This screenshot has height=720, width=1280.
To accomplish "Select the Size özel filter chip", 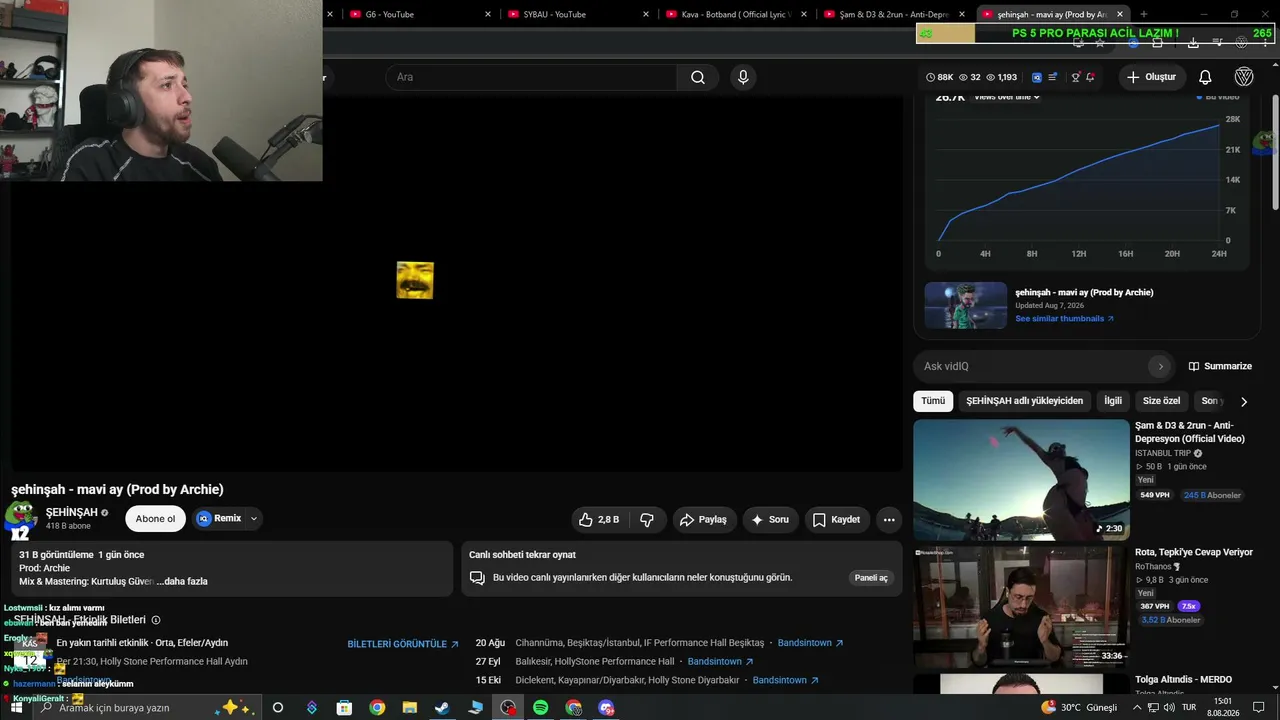I will pyautogui.click(x=1161, y=401).
